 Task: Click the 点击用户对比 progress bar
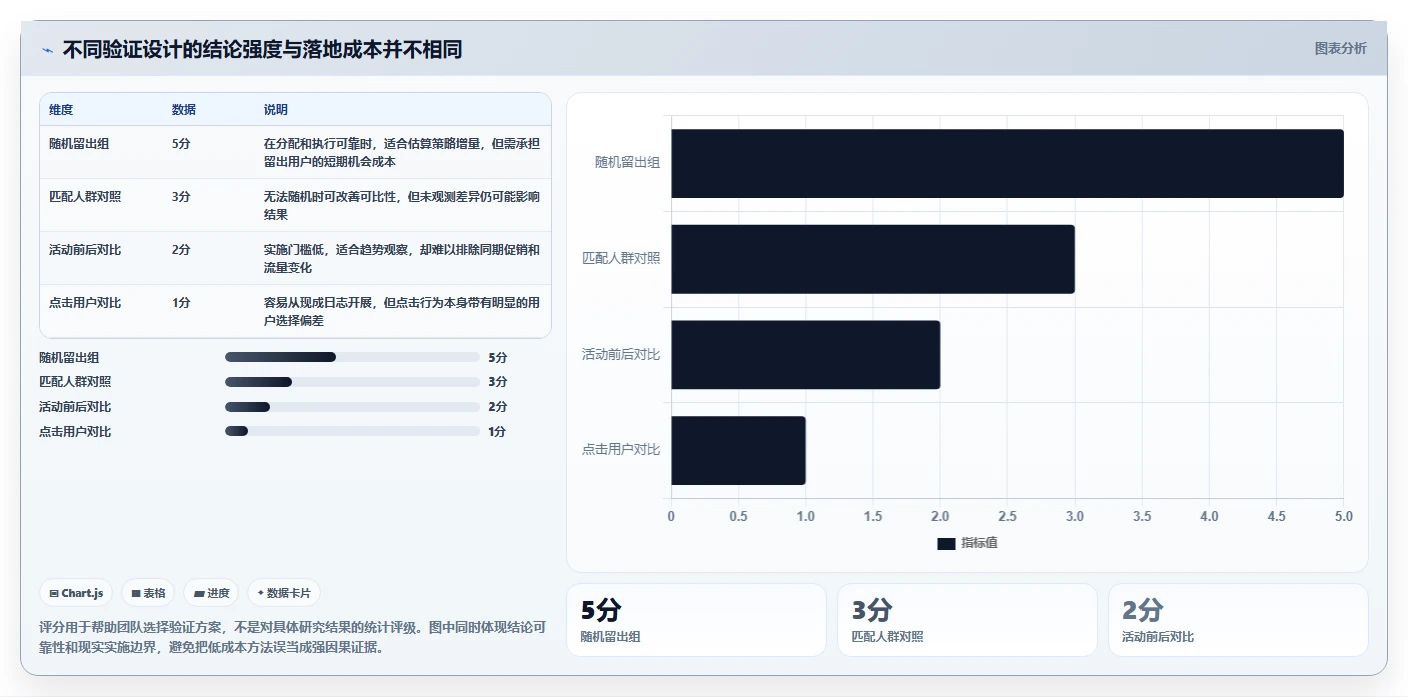352,431
